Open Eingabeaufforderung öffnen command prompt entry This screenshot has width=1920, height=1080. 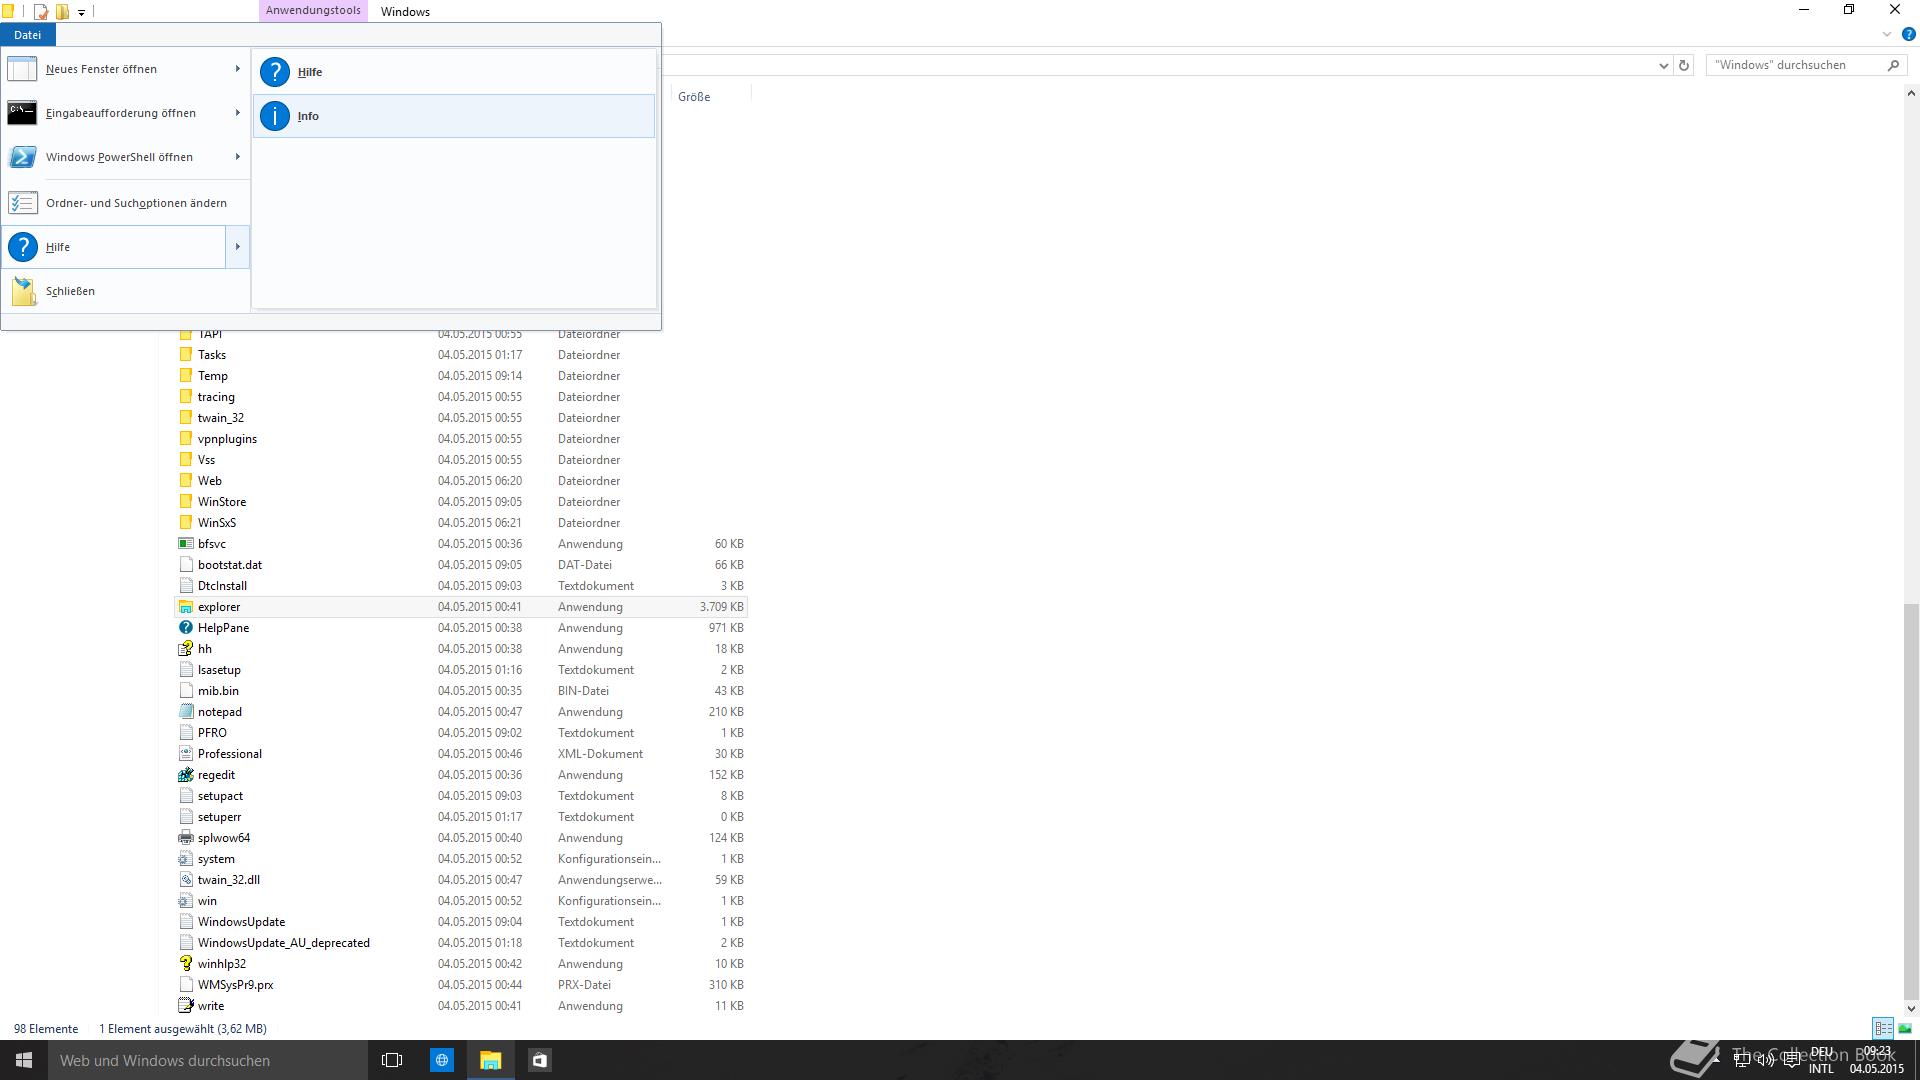[120, 113]
